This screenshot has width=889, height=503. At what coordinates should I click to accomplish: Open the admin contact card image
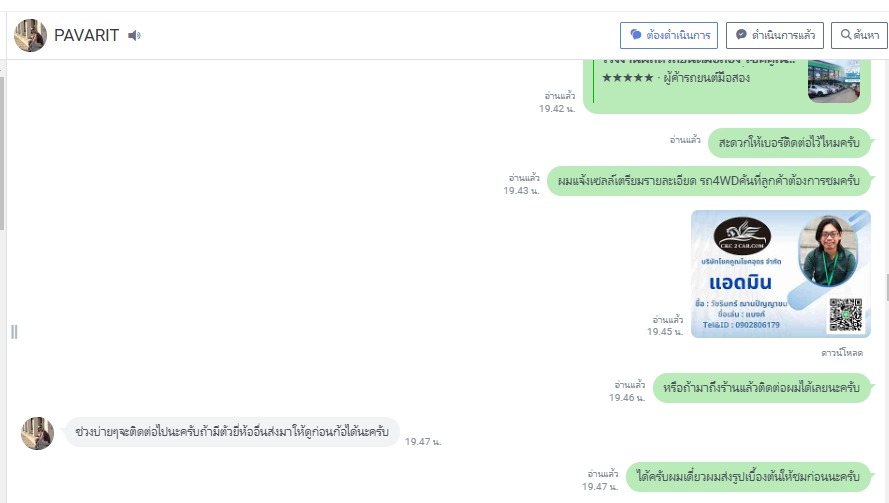coord(781,274)
